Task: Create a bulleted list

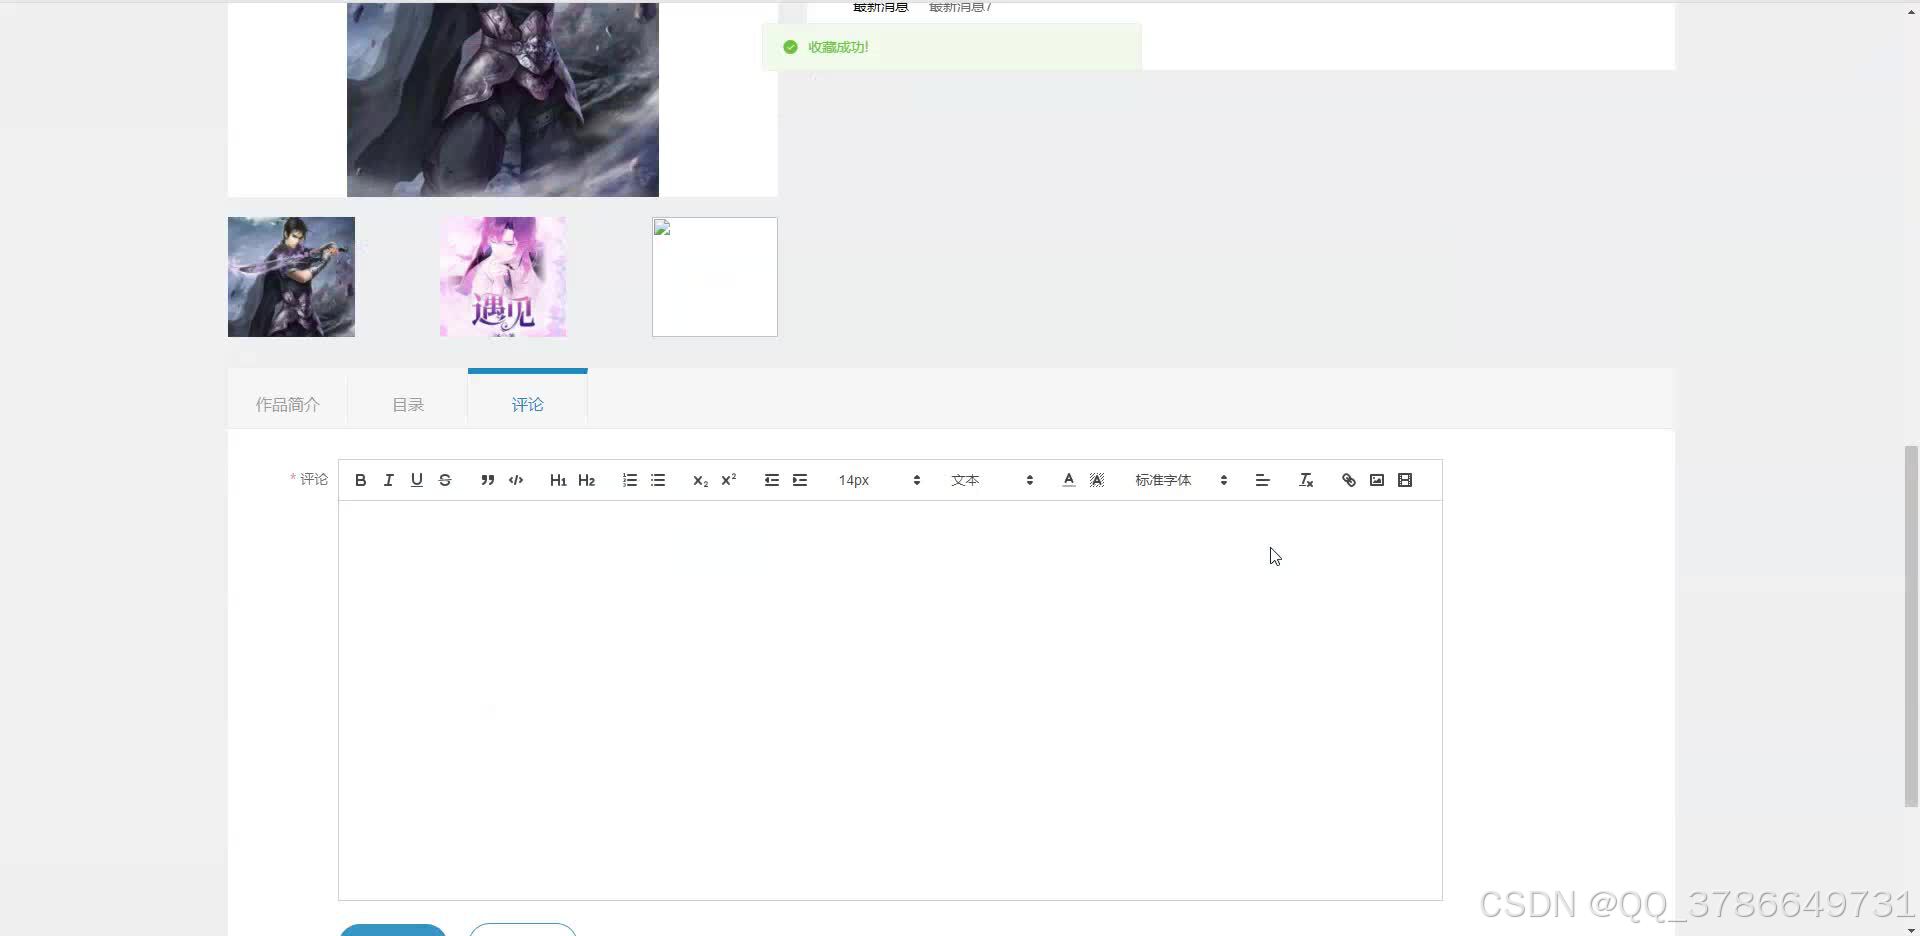Action: click(x=658, y=480)
